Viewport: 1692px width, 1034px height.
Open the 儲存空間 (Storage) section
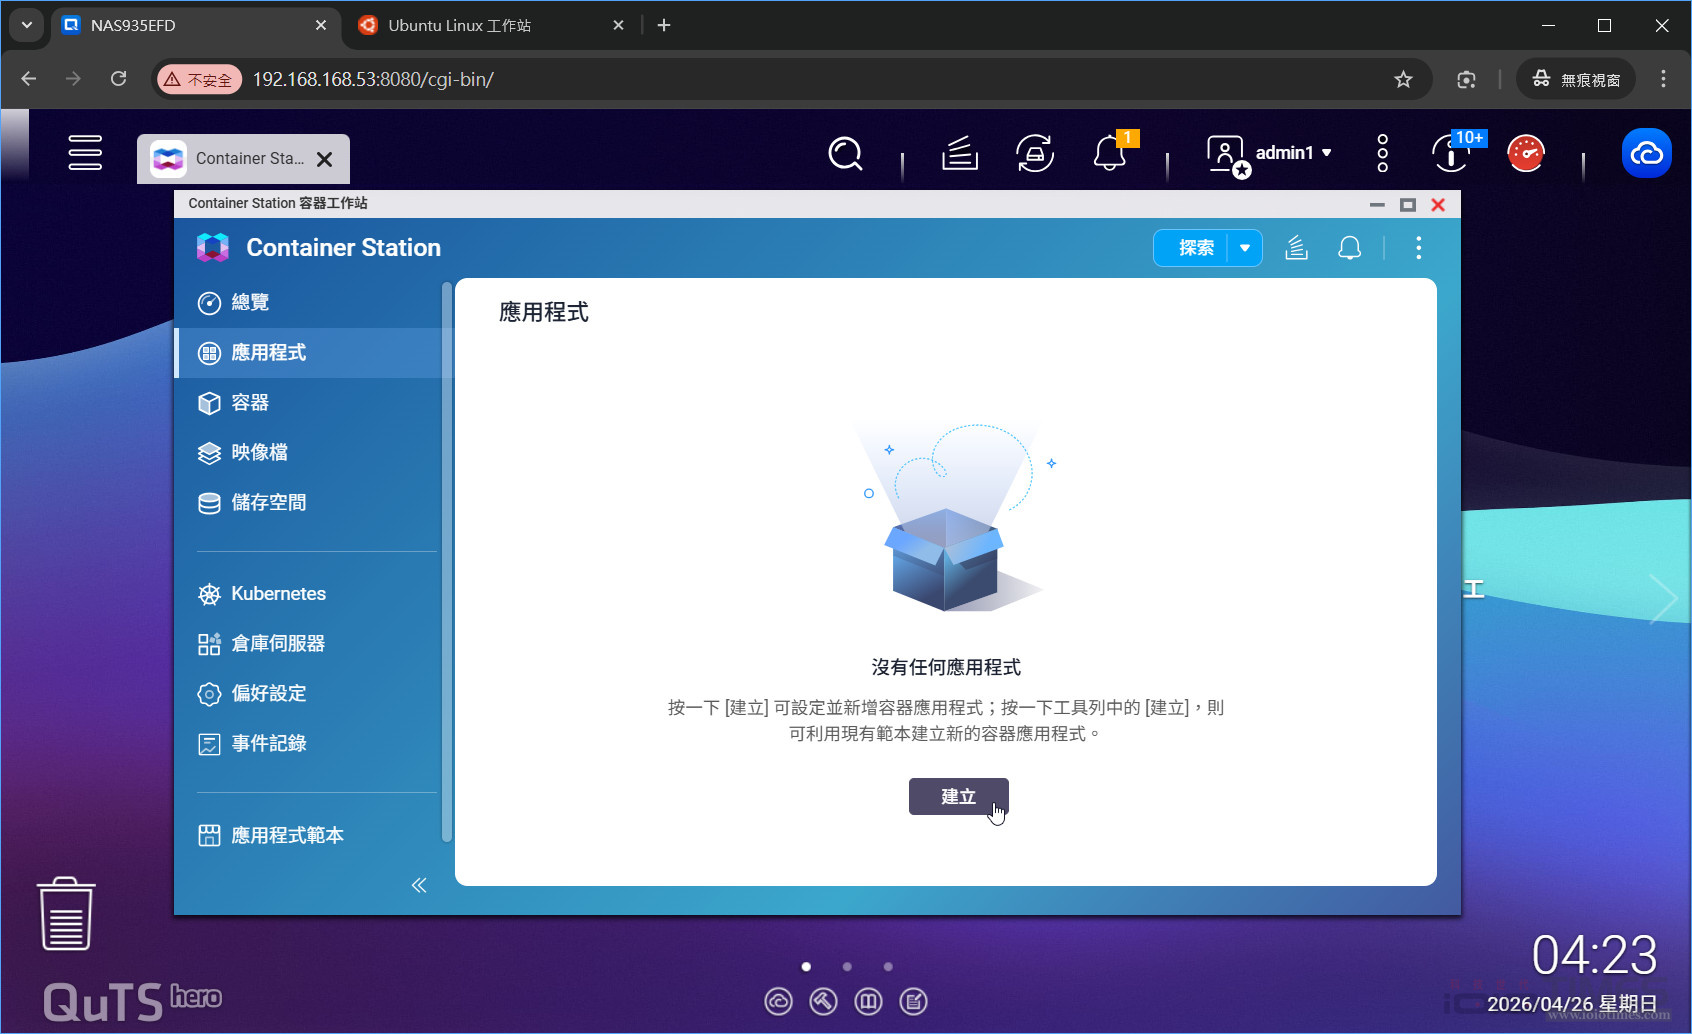(x=267, y=502)
